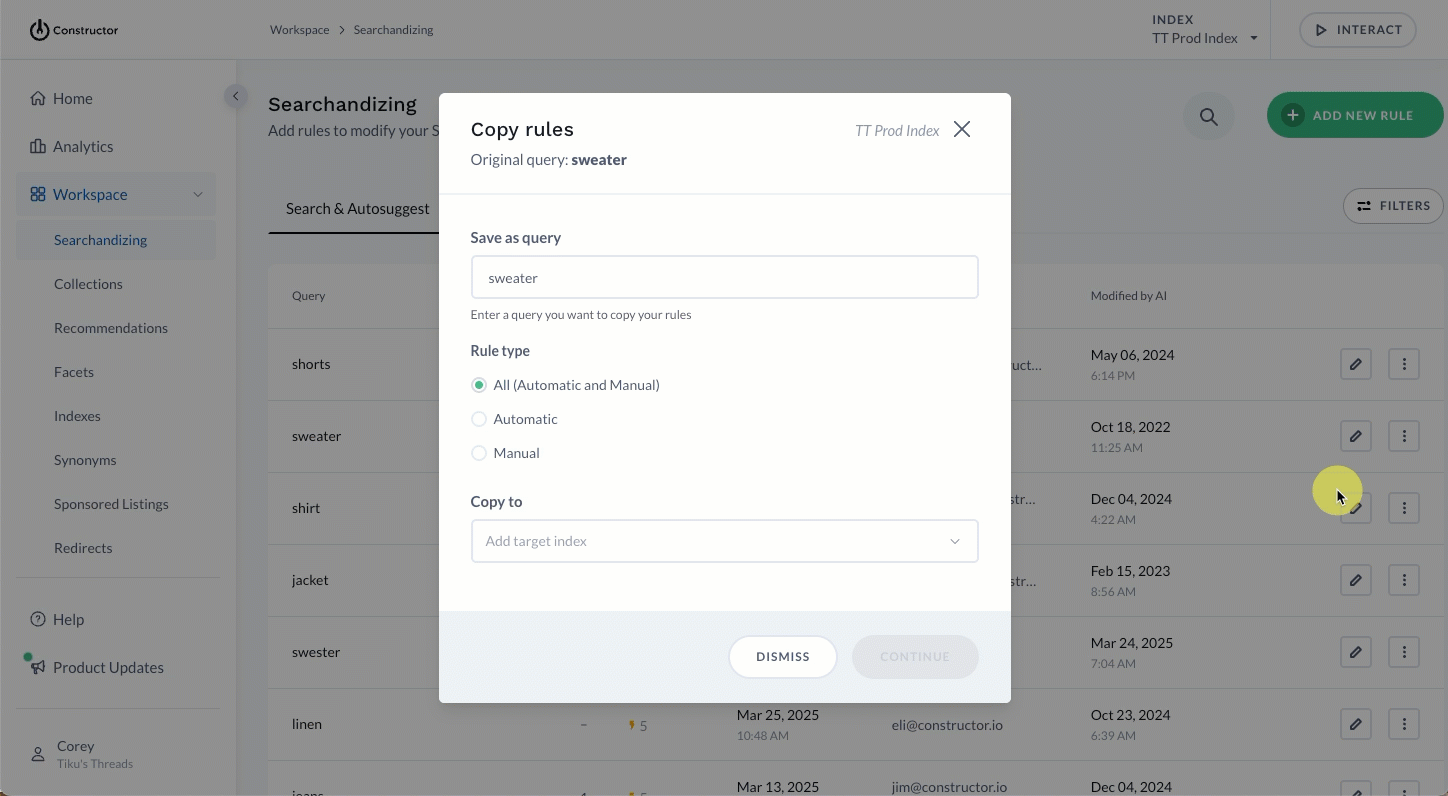
Task: Click the Query column header
Action: pos(308,296)
